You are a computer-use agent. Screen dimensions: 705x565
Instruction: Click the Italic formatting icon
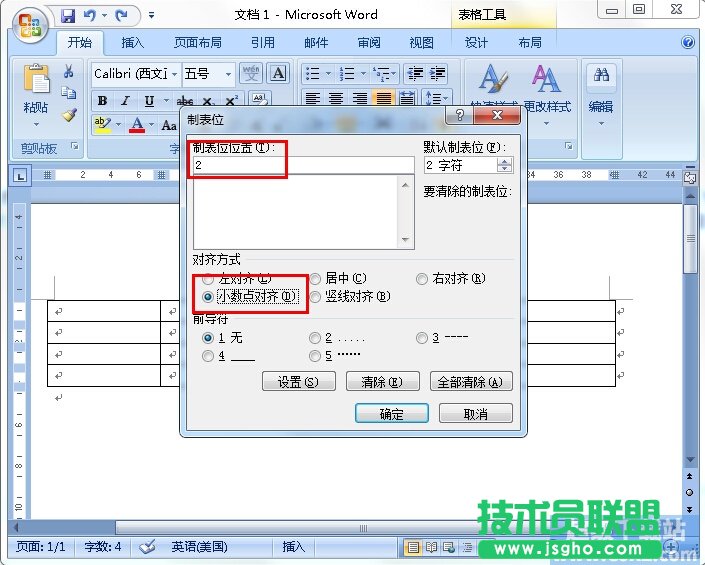[126, 101]
